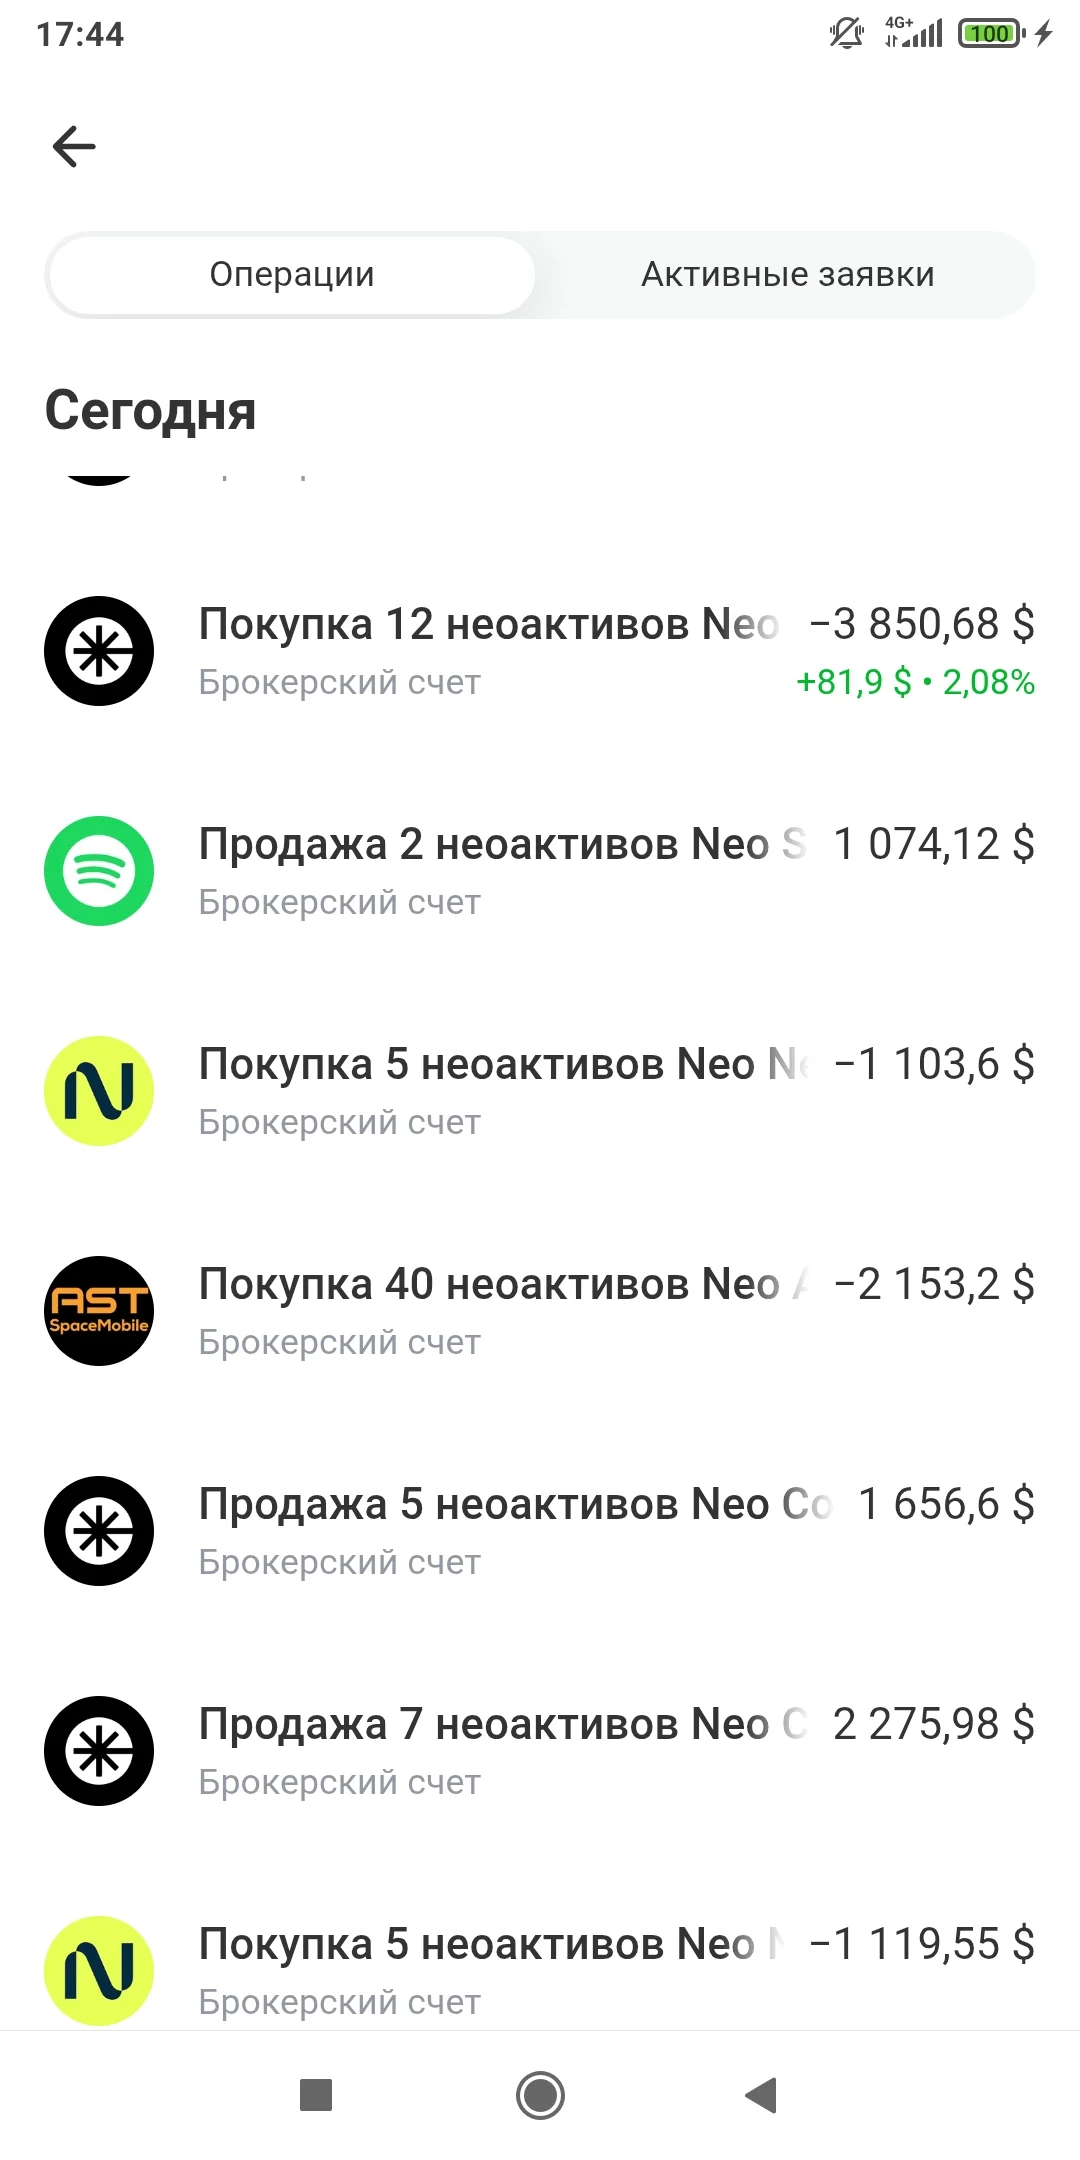The height and width of the screenshot is (2160, 1080).
Task: Open the Покупка 12 неоактивов operation
Action: pyautogui.click(x=540, y=651)
